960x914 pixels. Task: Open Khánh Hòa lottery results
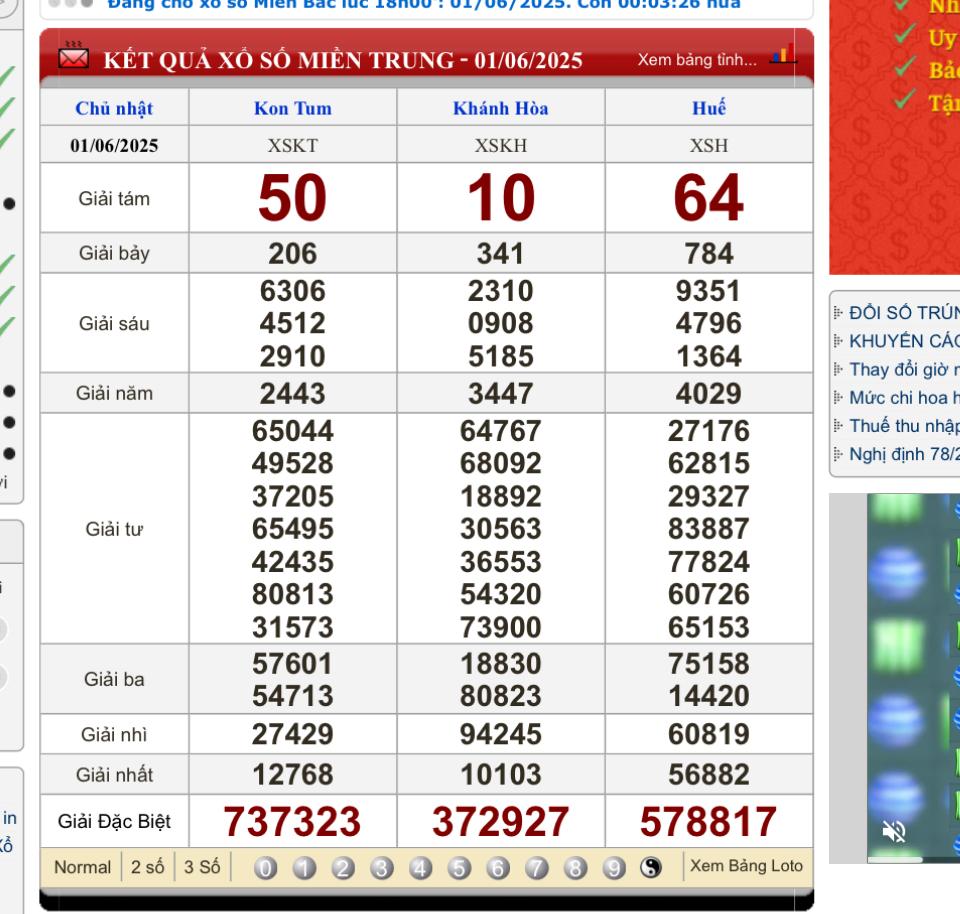[x=501, y=108]
